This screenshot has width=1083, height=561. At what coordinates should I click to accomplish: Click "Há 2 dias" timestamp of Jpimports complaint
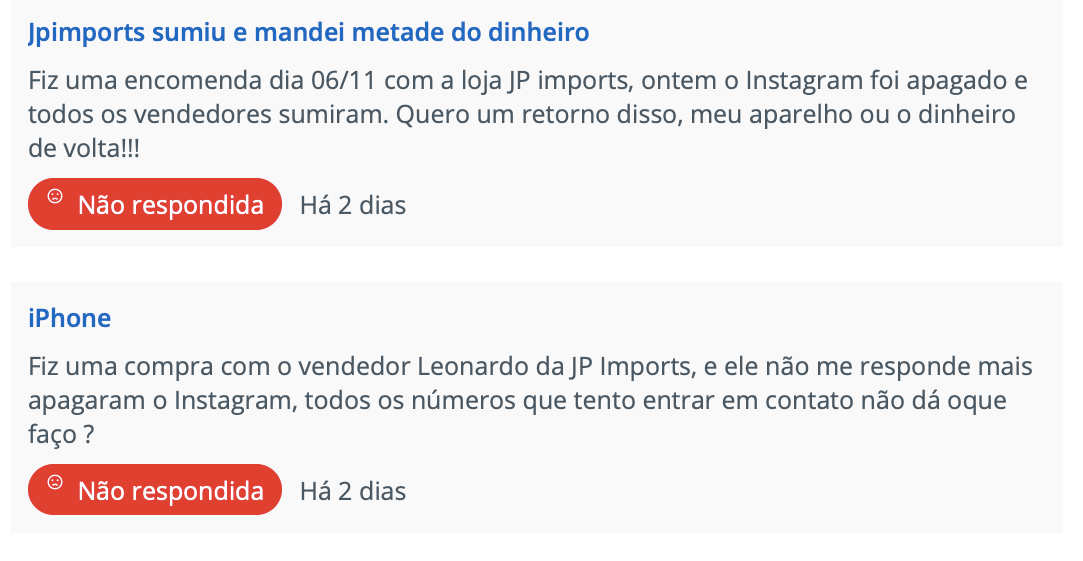[x=353, y=205]
